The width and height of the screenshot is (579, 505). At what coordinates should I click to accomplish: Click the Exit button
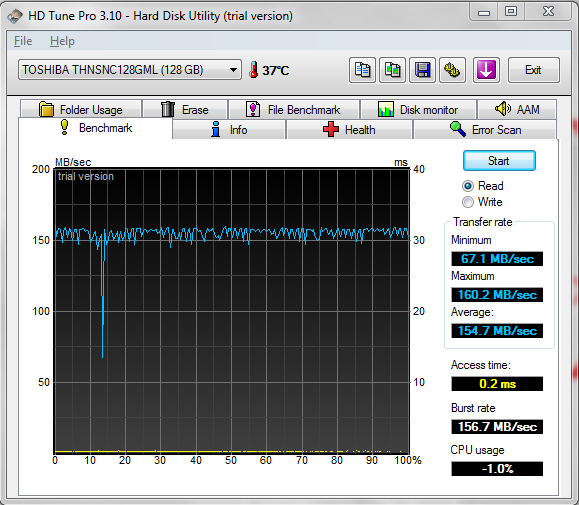(533, 70)
